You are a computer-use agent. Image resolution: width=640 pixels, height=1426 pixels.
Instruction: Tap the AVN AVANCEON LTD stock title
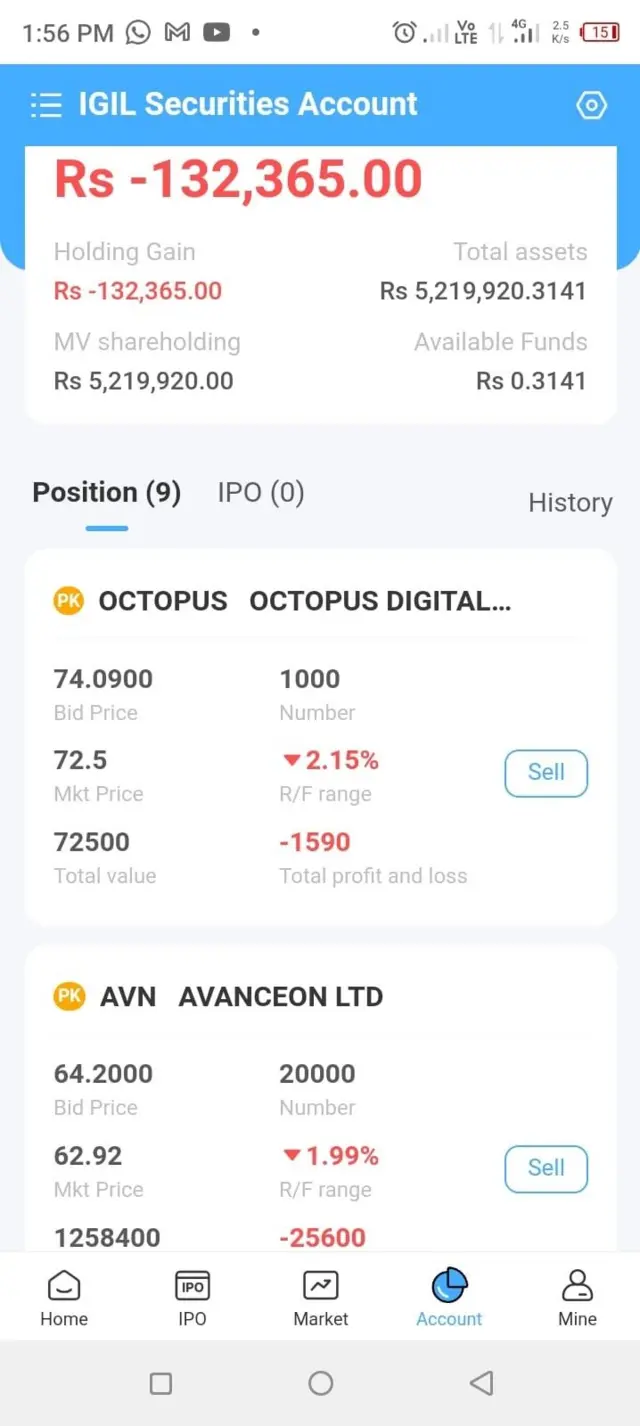(x=242, y=997)
